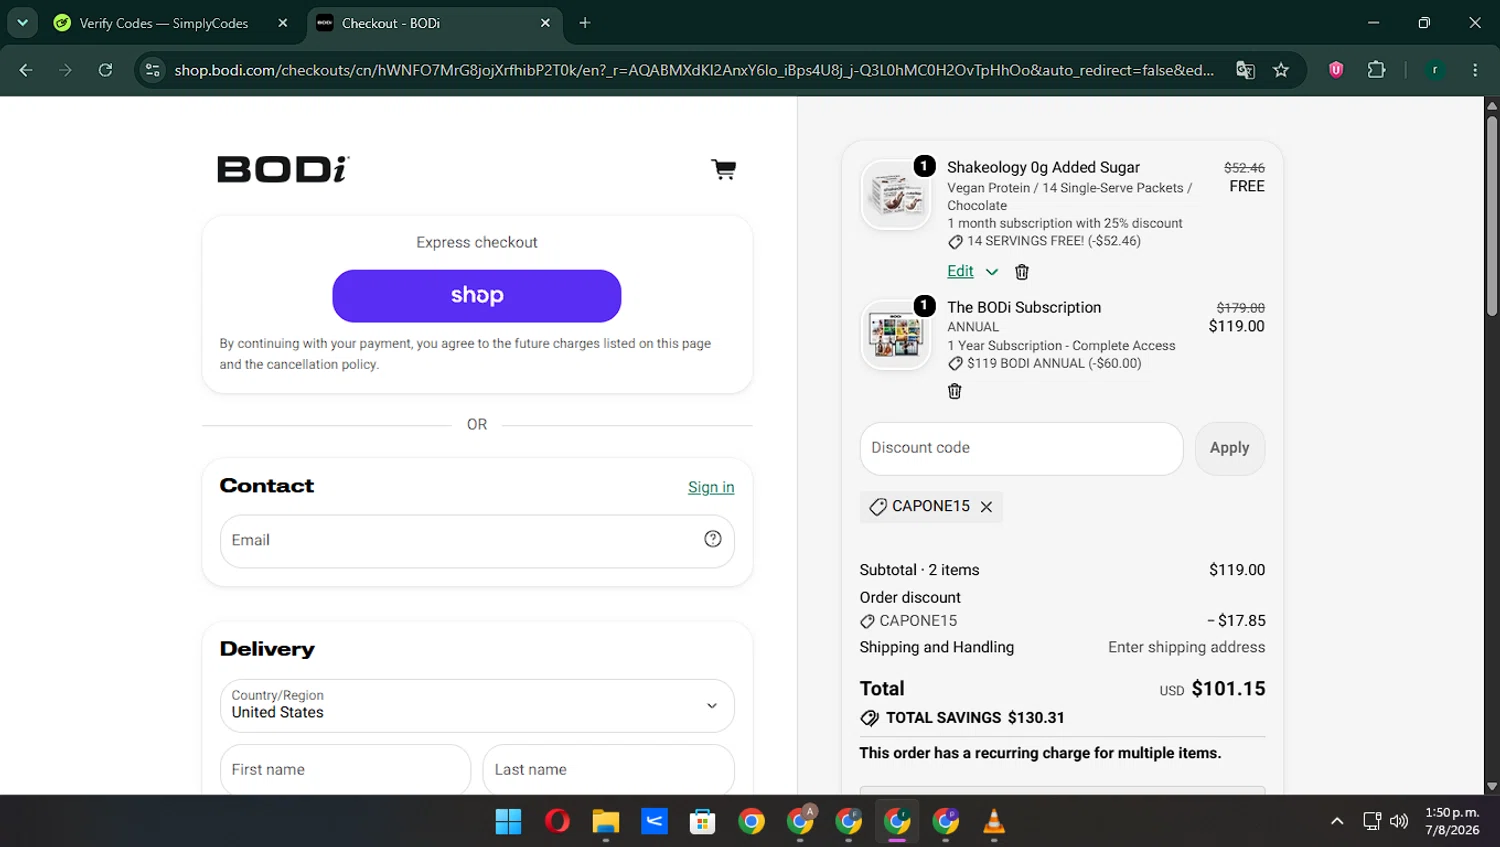Reload the checkout page

point(105,70)
